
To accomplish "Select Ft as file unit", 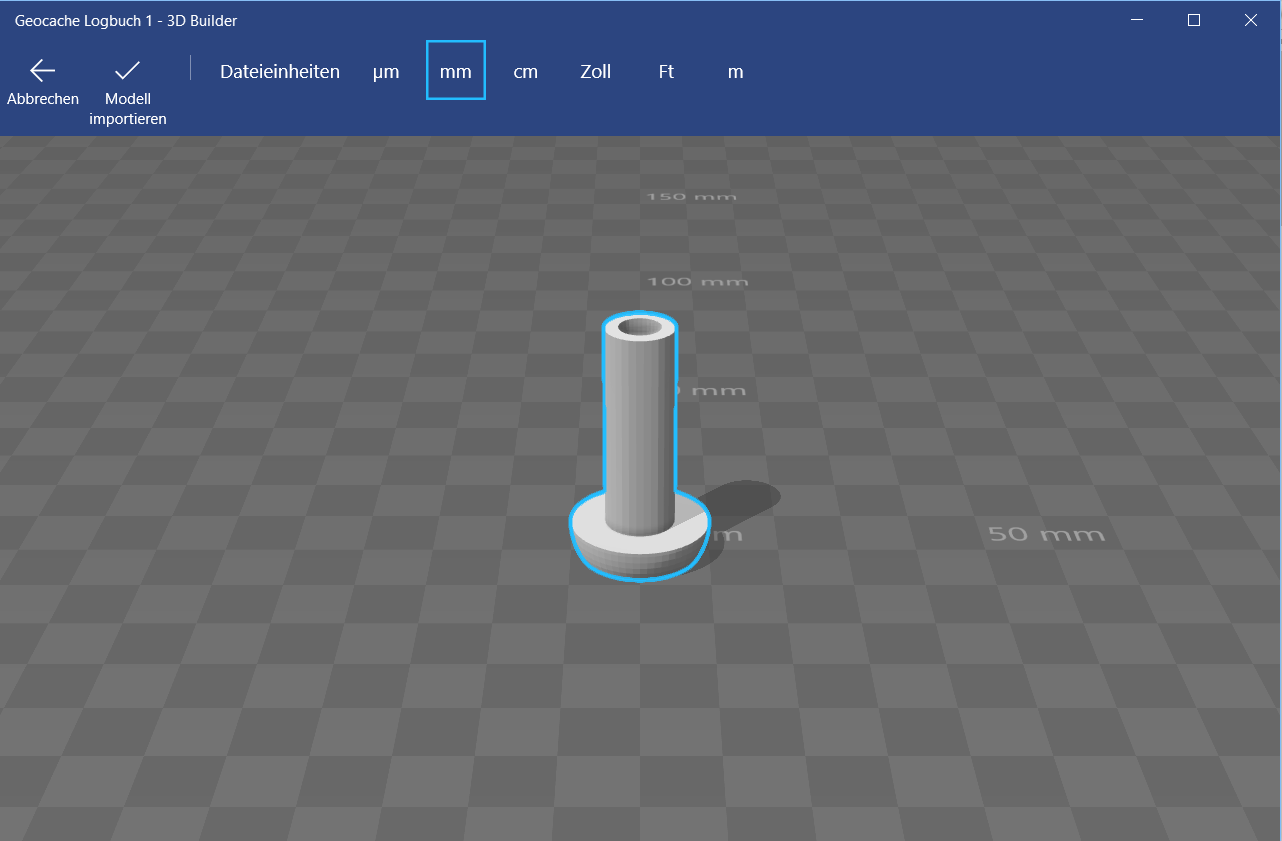I will pos(666,72).
